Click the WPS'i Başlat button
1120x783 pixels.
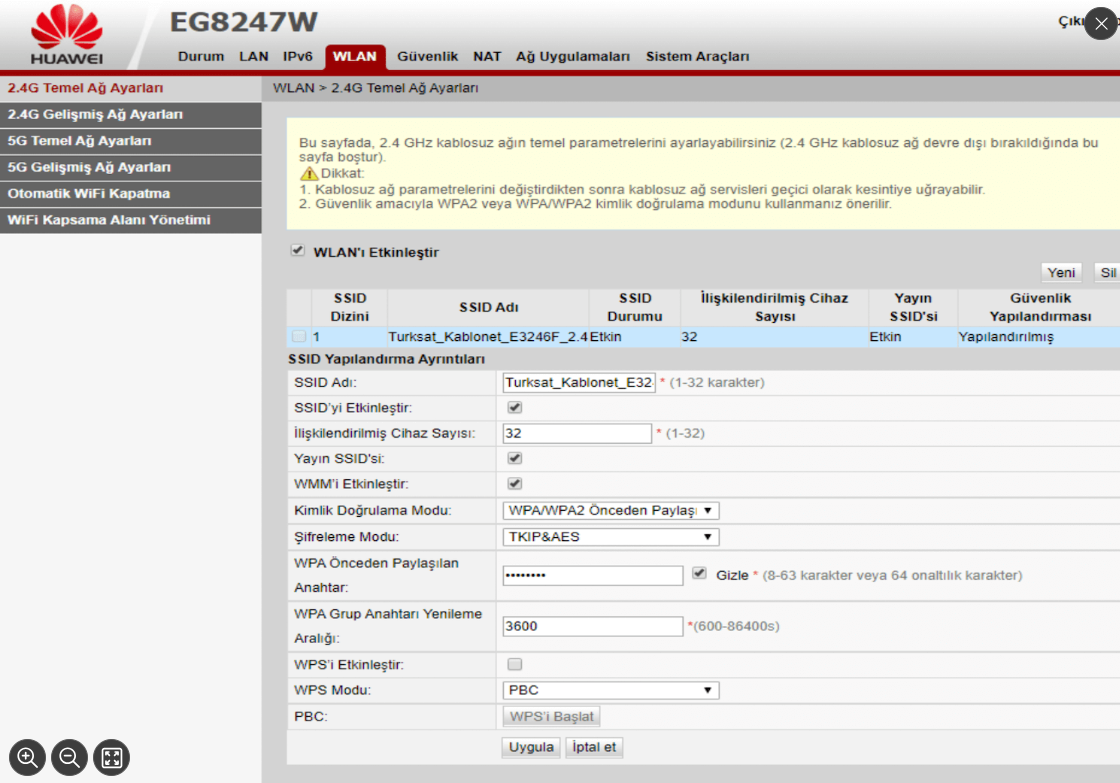pyautogui.click(x=551, y=717)
